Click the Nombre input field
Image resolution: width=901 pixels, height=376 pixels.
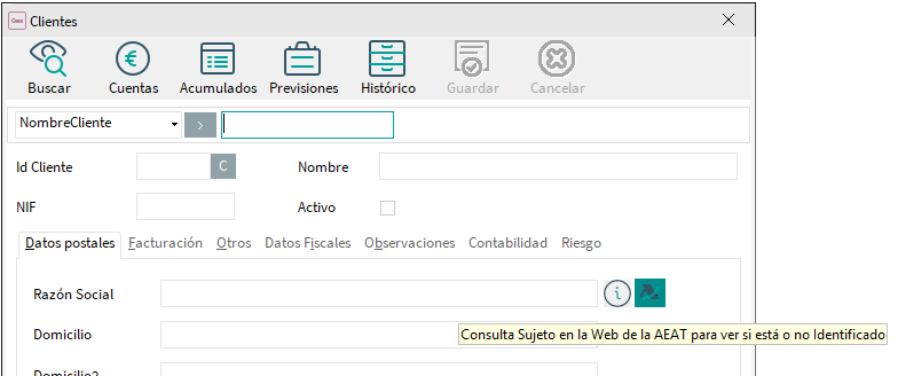coord(558,167)
